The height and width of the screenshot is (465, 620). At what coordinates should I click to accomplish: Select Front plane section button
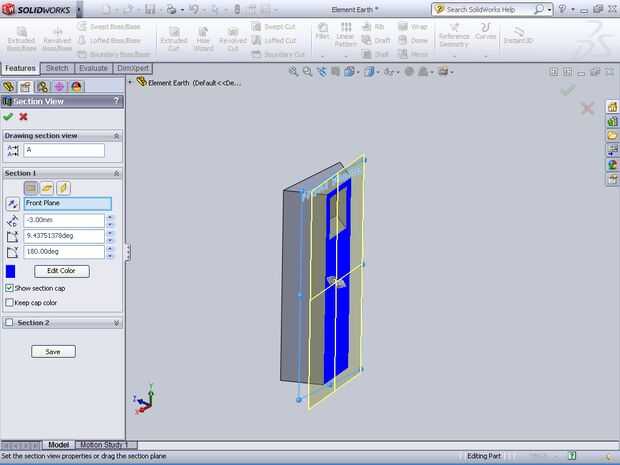pyautogui.click(x=31, y=188)
